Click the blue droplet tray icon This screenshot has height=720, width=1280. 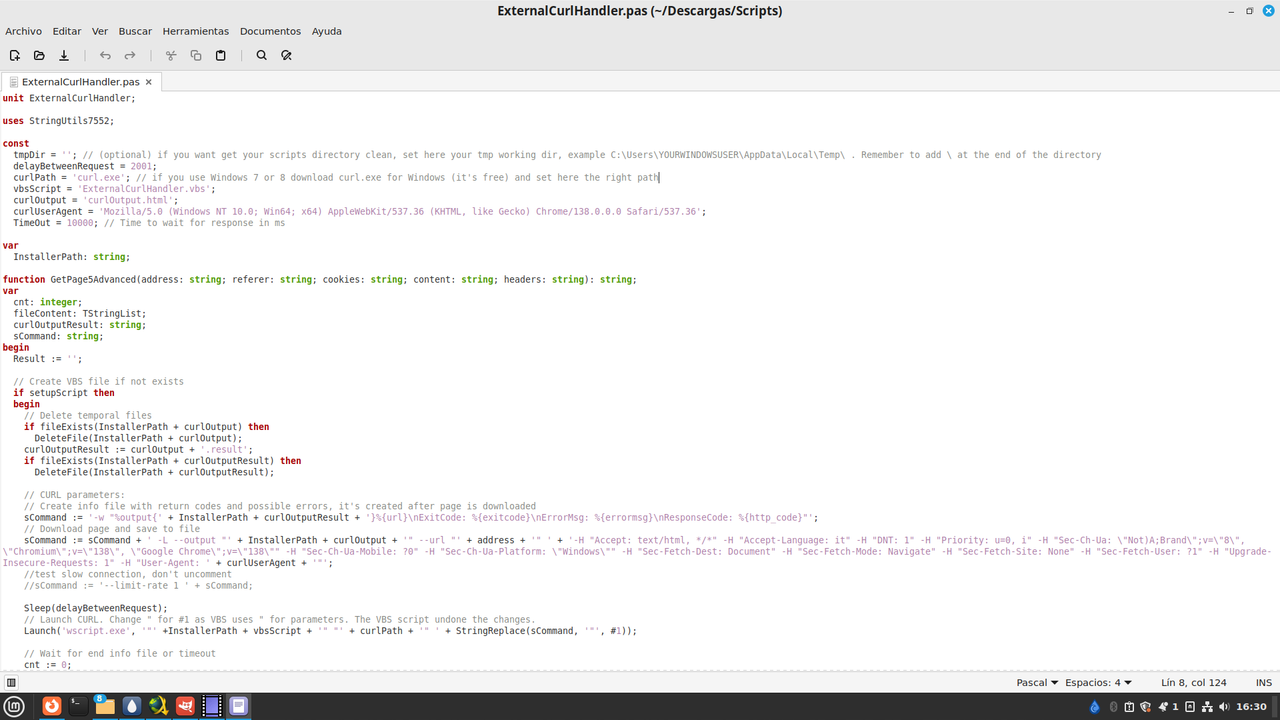[x=1095, y=707]
